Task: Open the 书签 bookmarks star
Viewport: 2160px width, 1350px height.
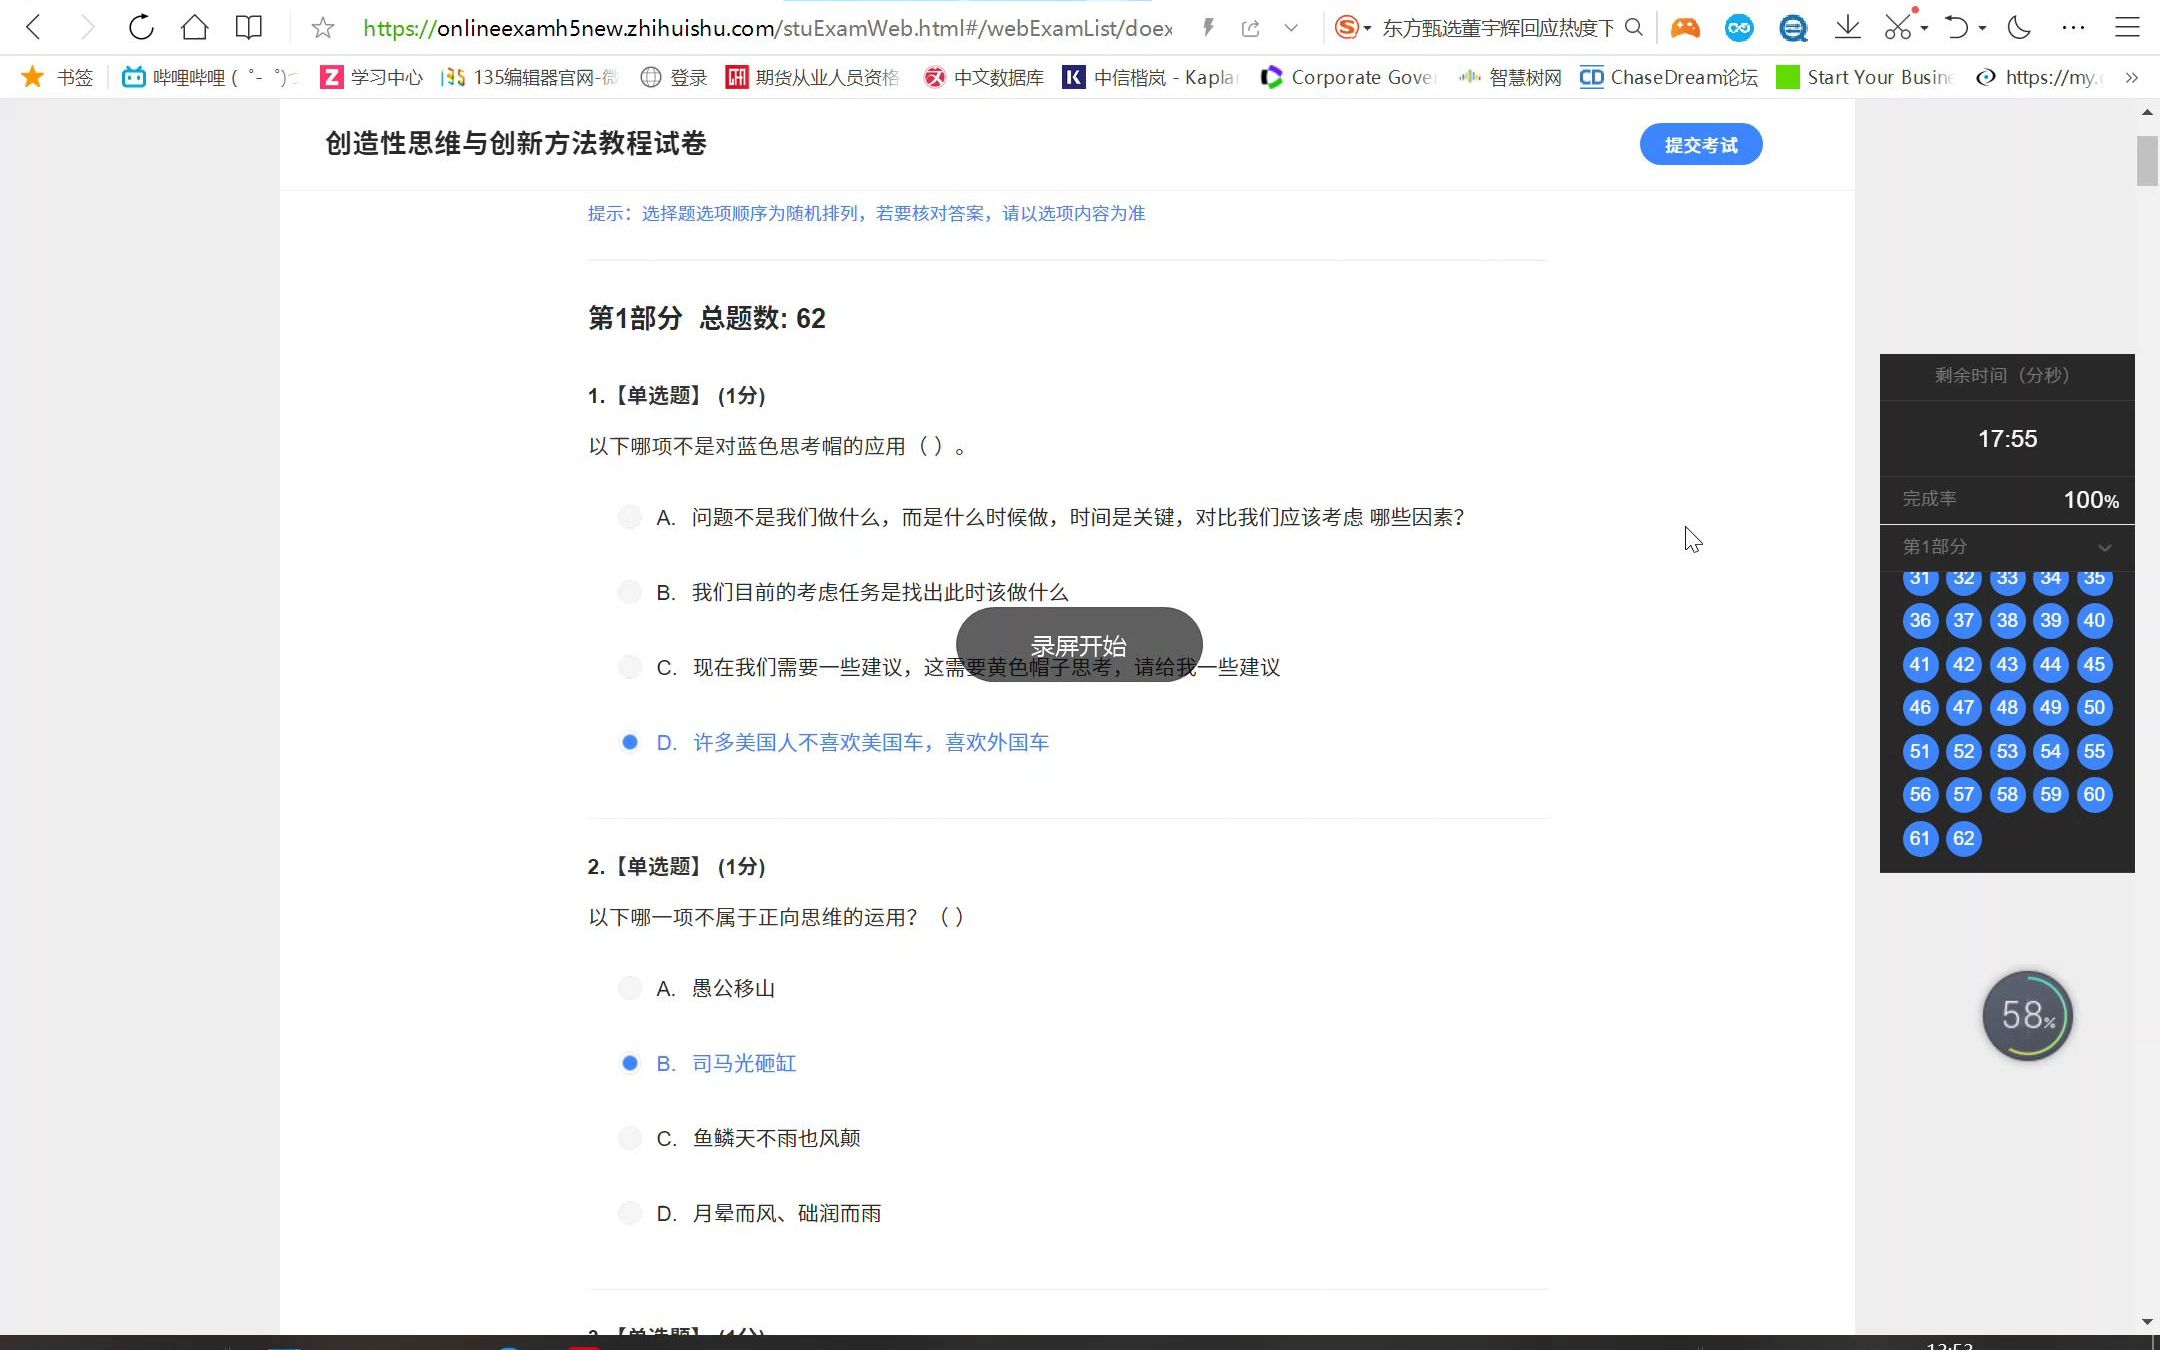Action: [x=57, y=77]
